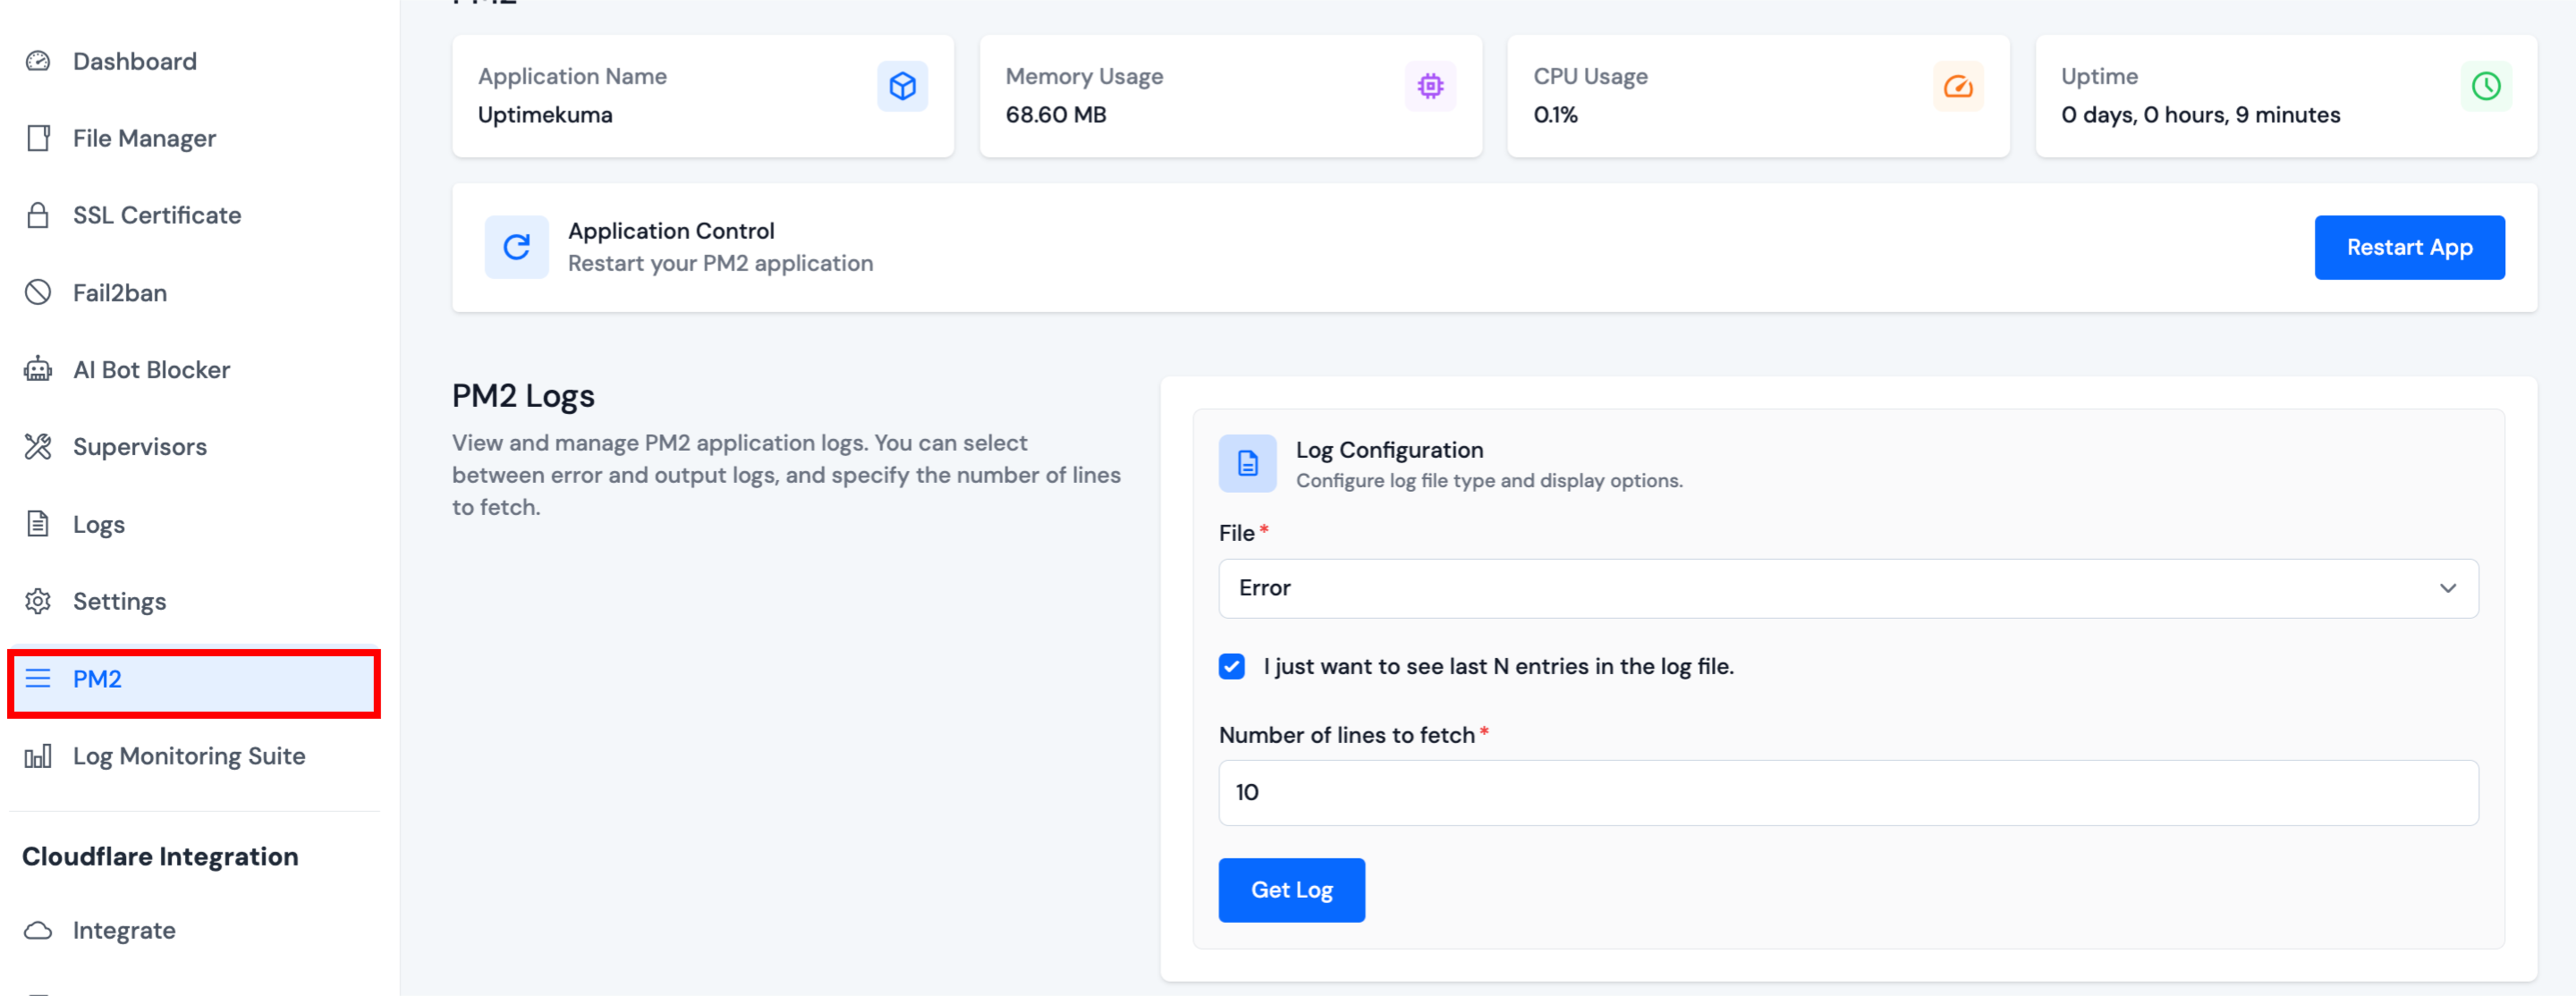The image size is (2576, 996).
Task: Open the Logs menu item
Action: pos(98,524)
